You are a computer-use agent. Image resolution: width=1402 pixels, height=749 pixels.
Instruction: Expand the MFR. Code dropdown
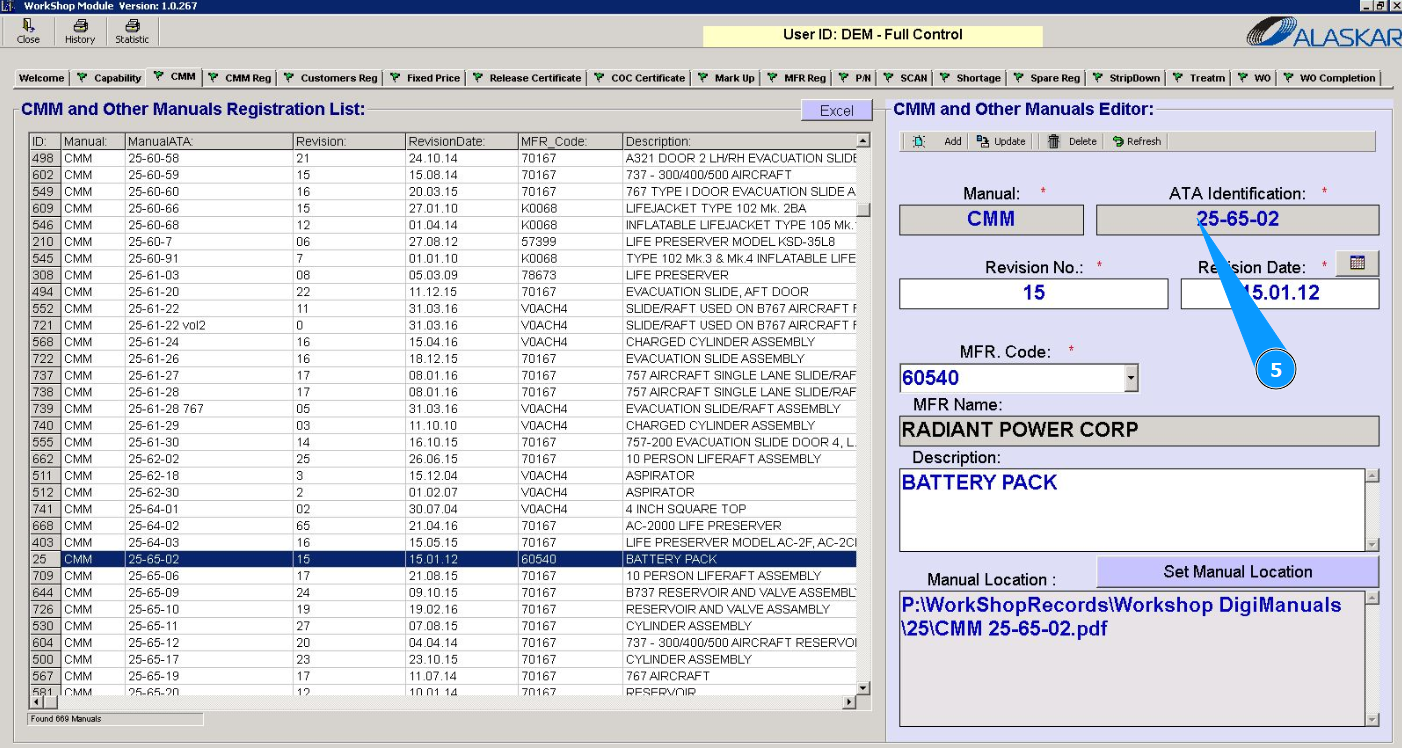point(1131,378)
